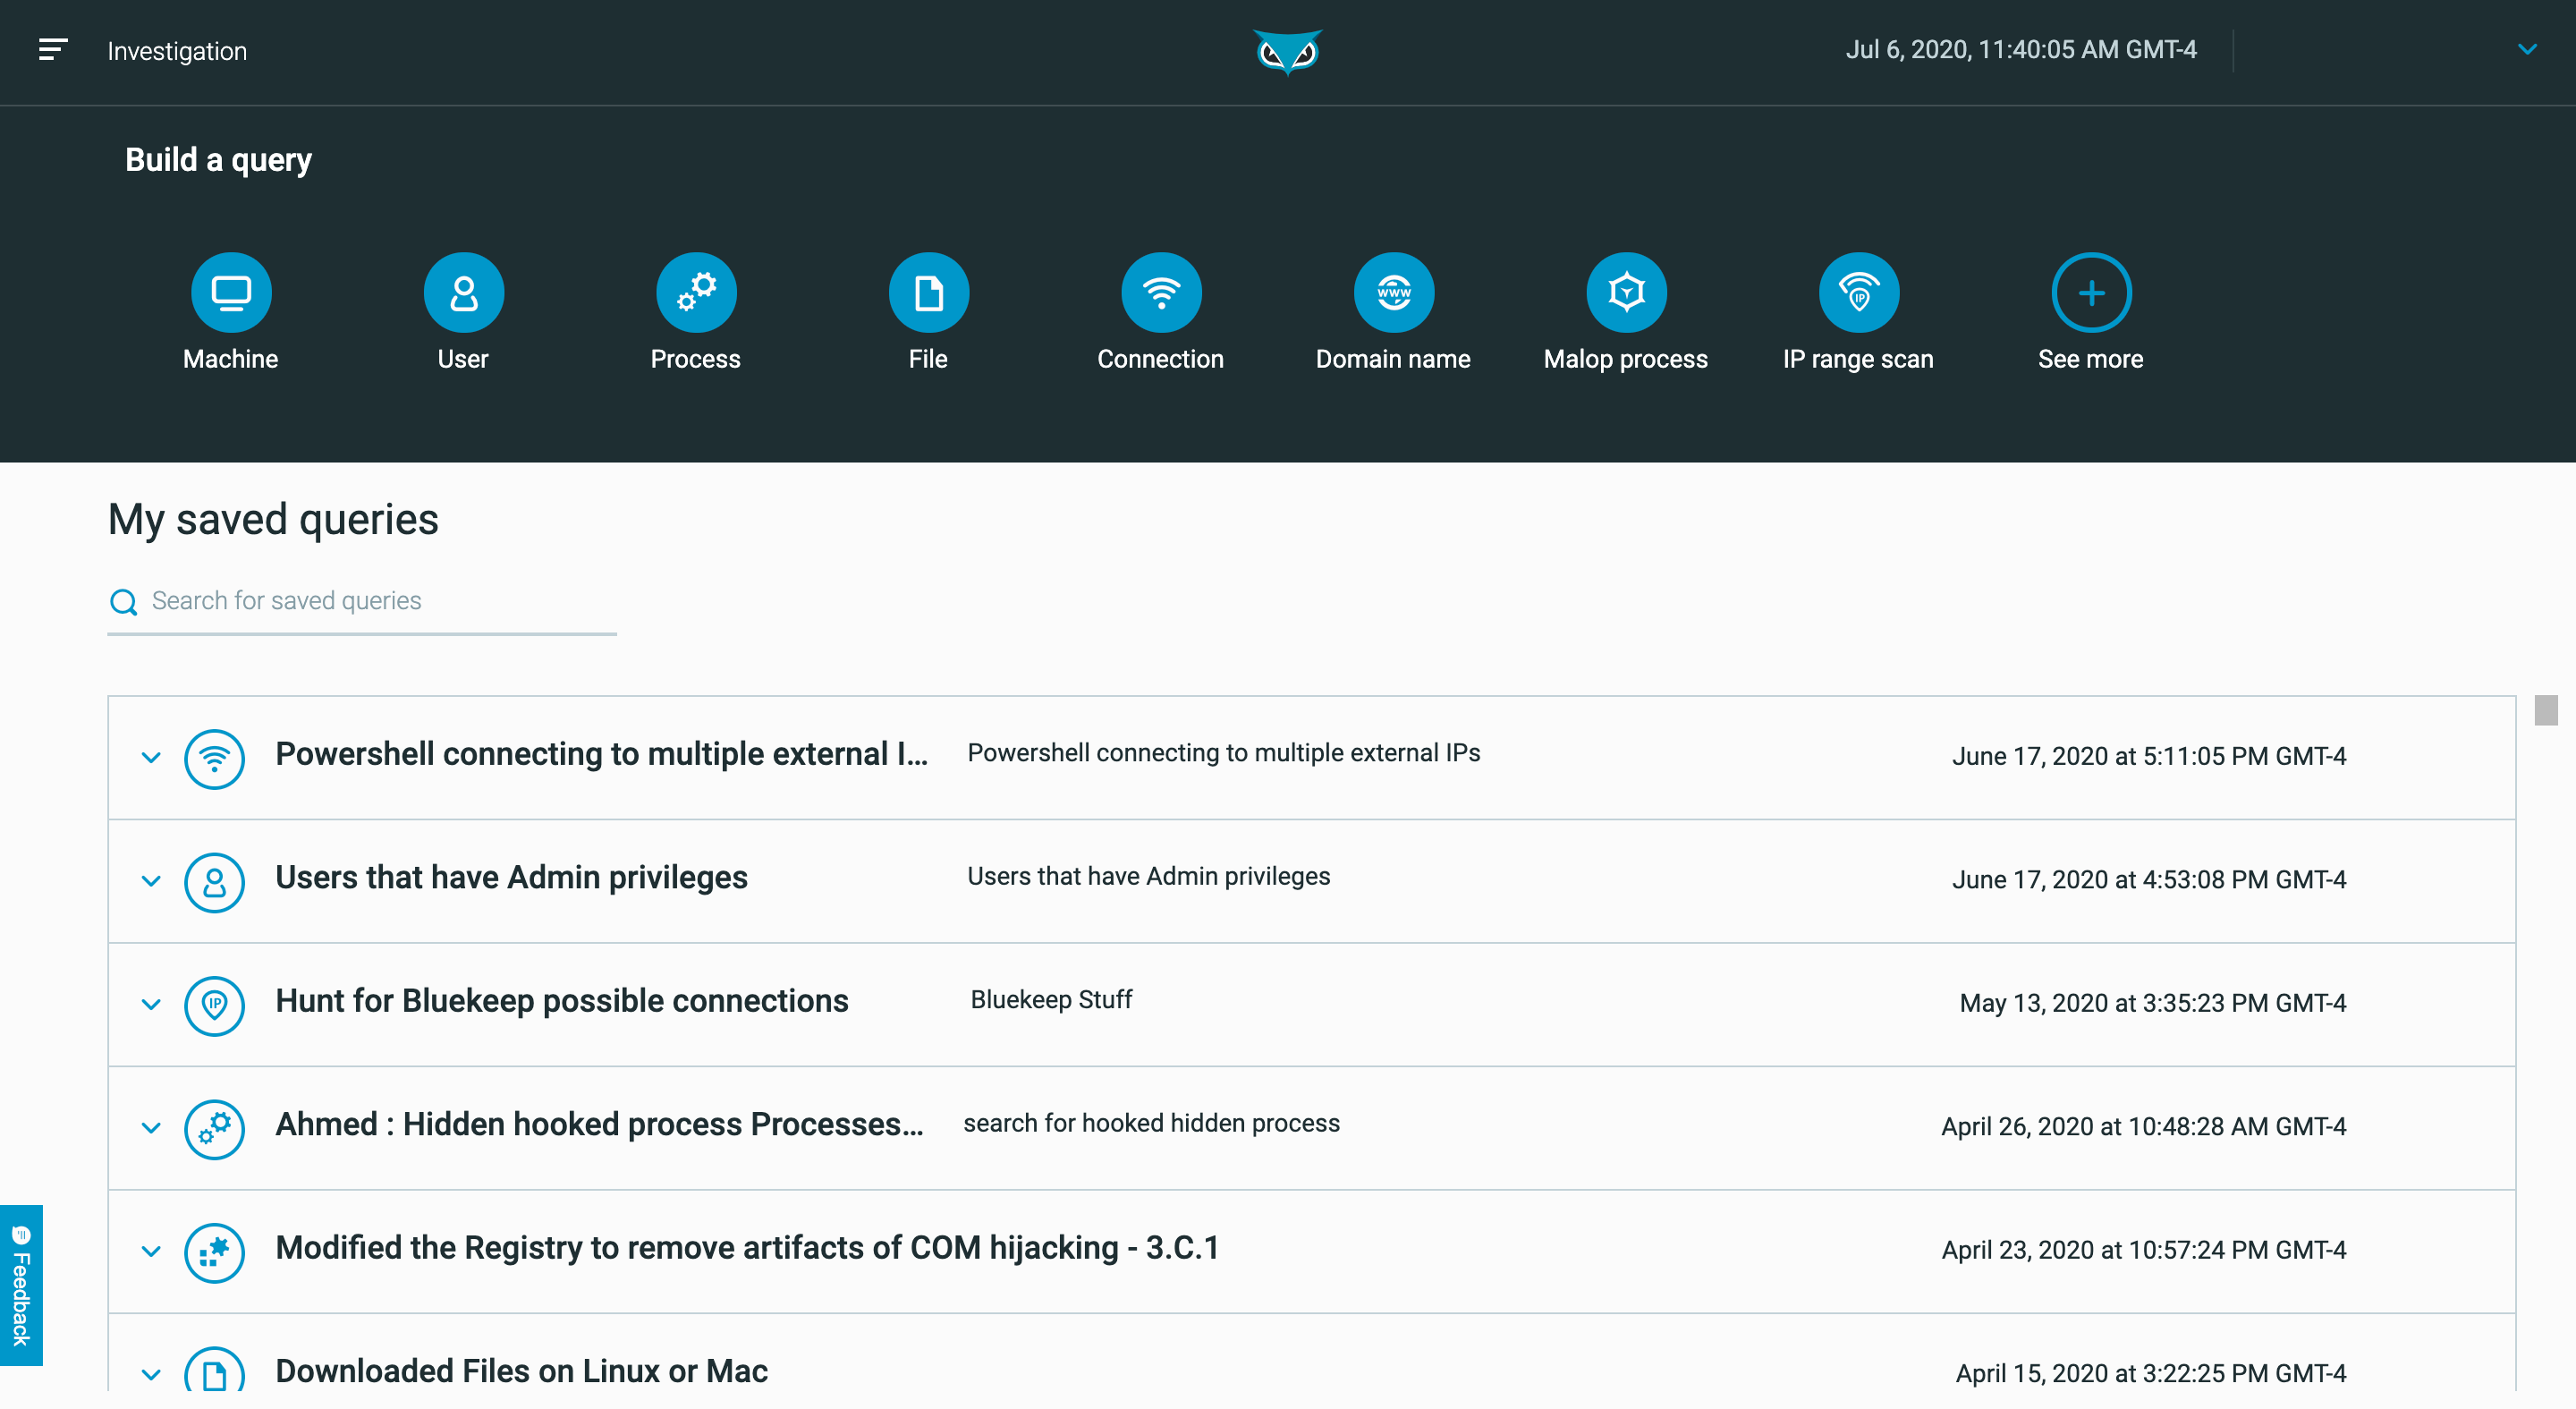This screenshot has height=1409, width=2576.
Task: Open Ahmed : Hidden hooked process query
Action: (600, 1124)
